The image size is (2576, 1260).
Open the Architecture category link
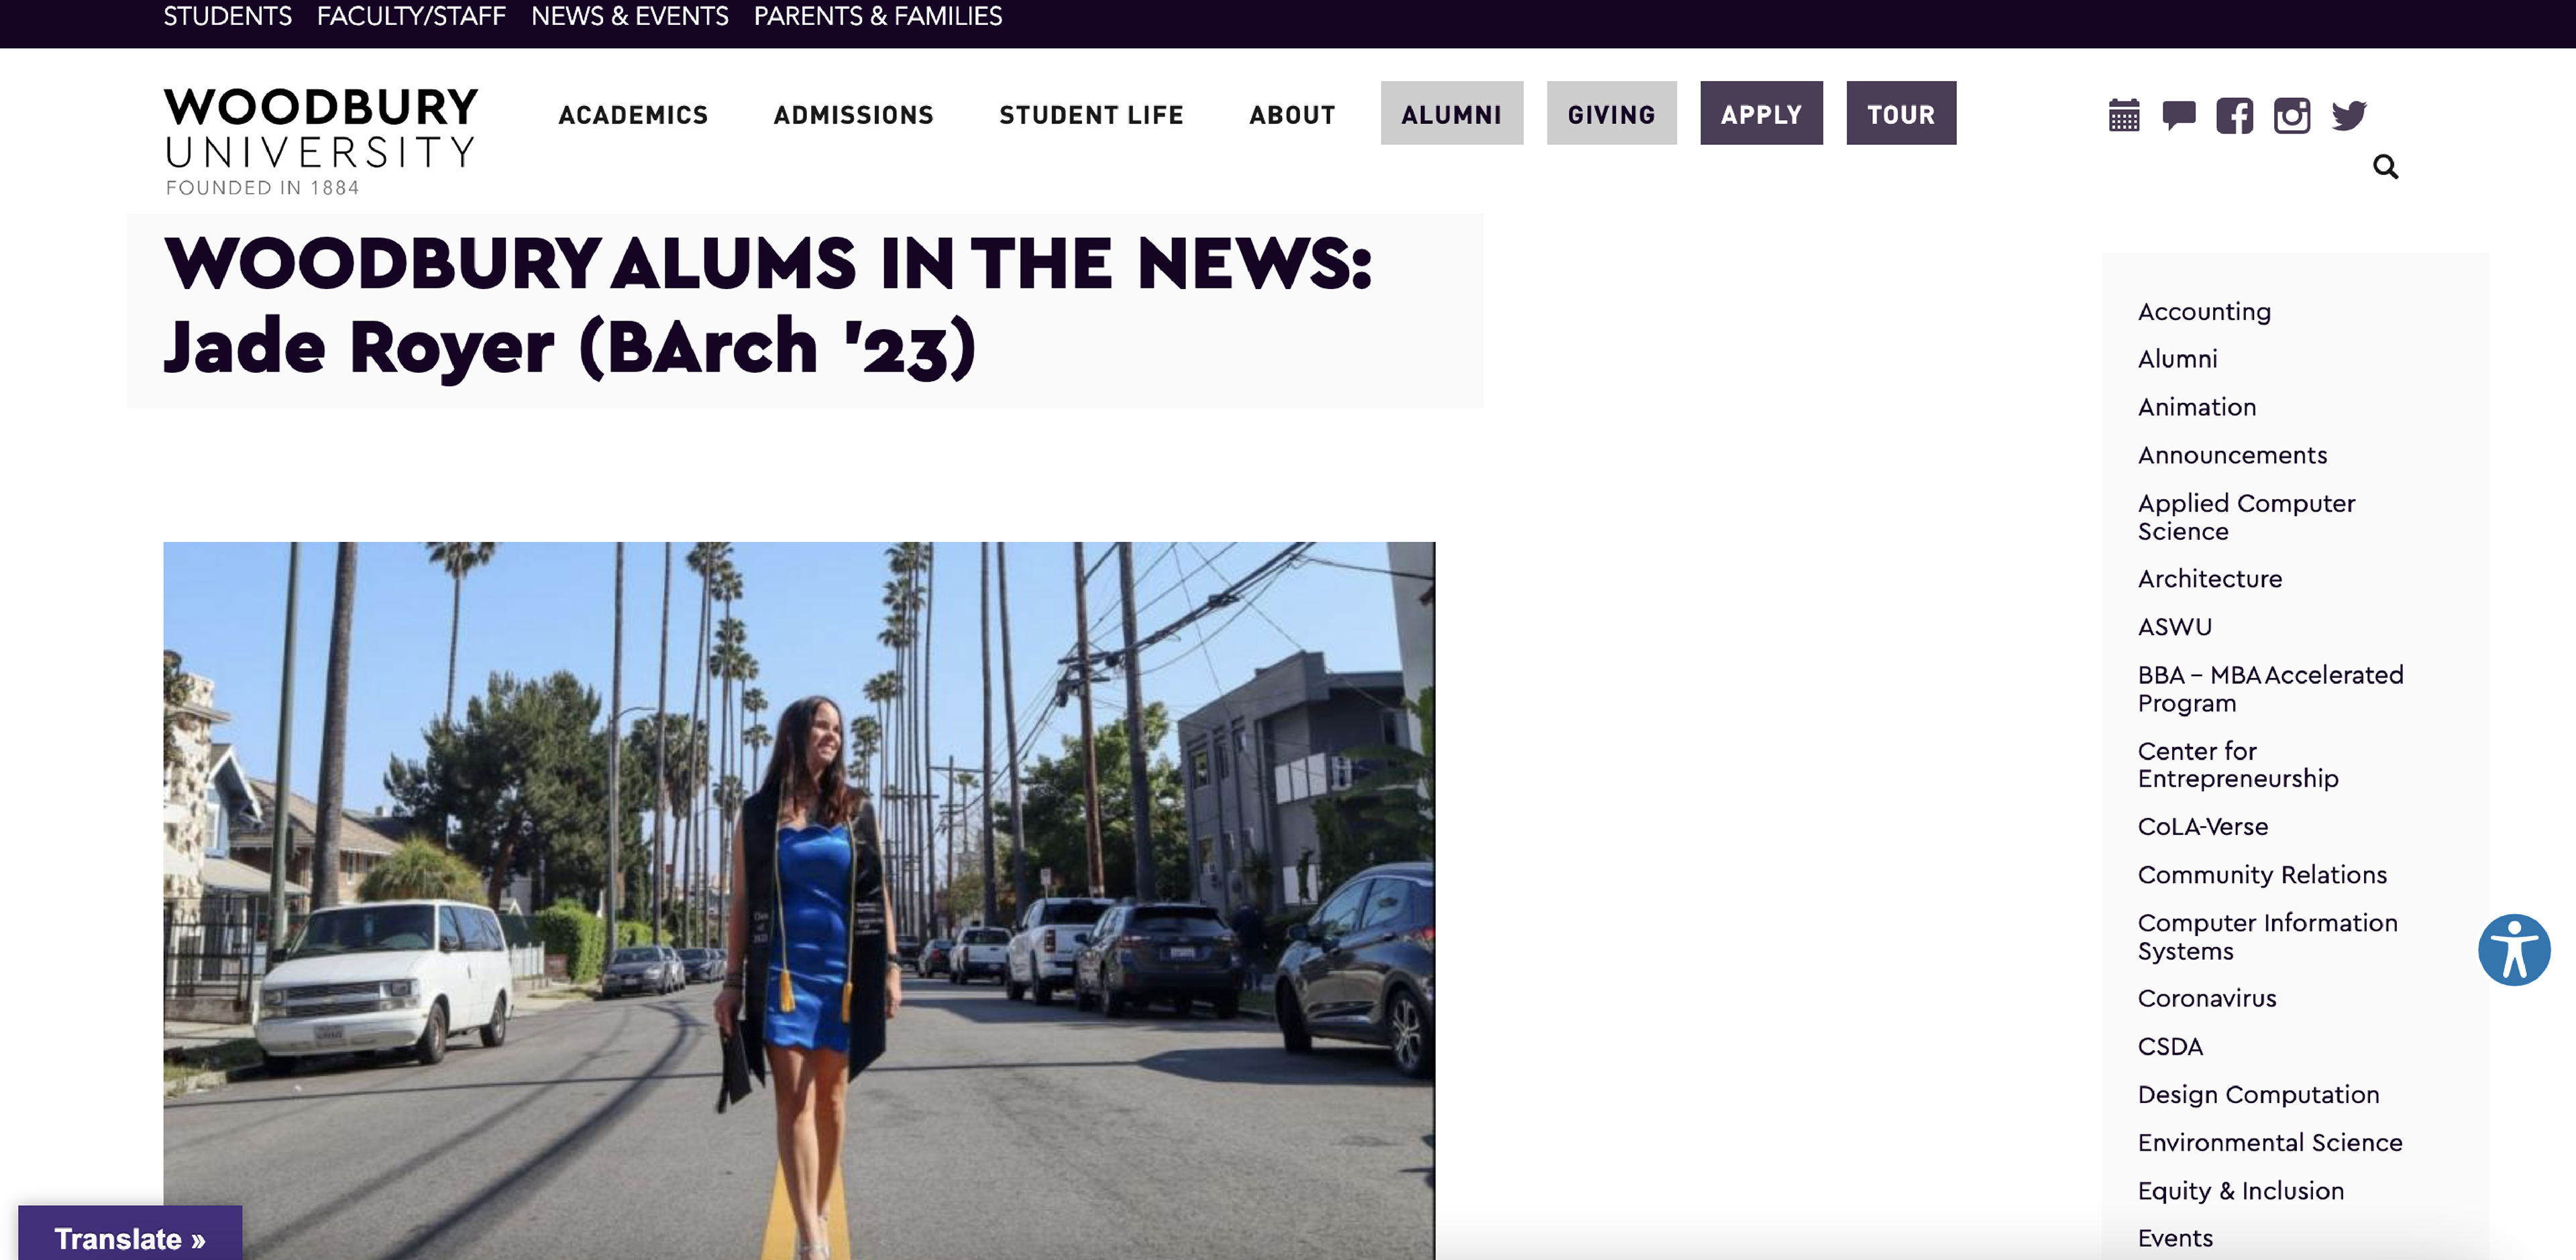coord(2210,579)
